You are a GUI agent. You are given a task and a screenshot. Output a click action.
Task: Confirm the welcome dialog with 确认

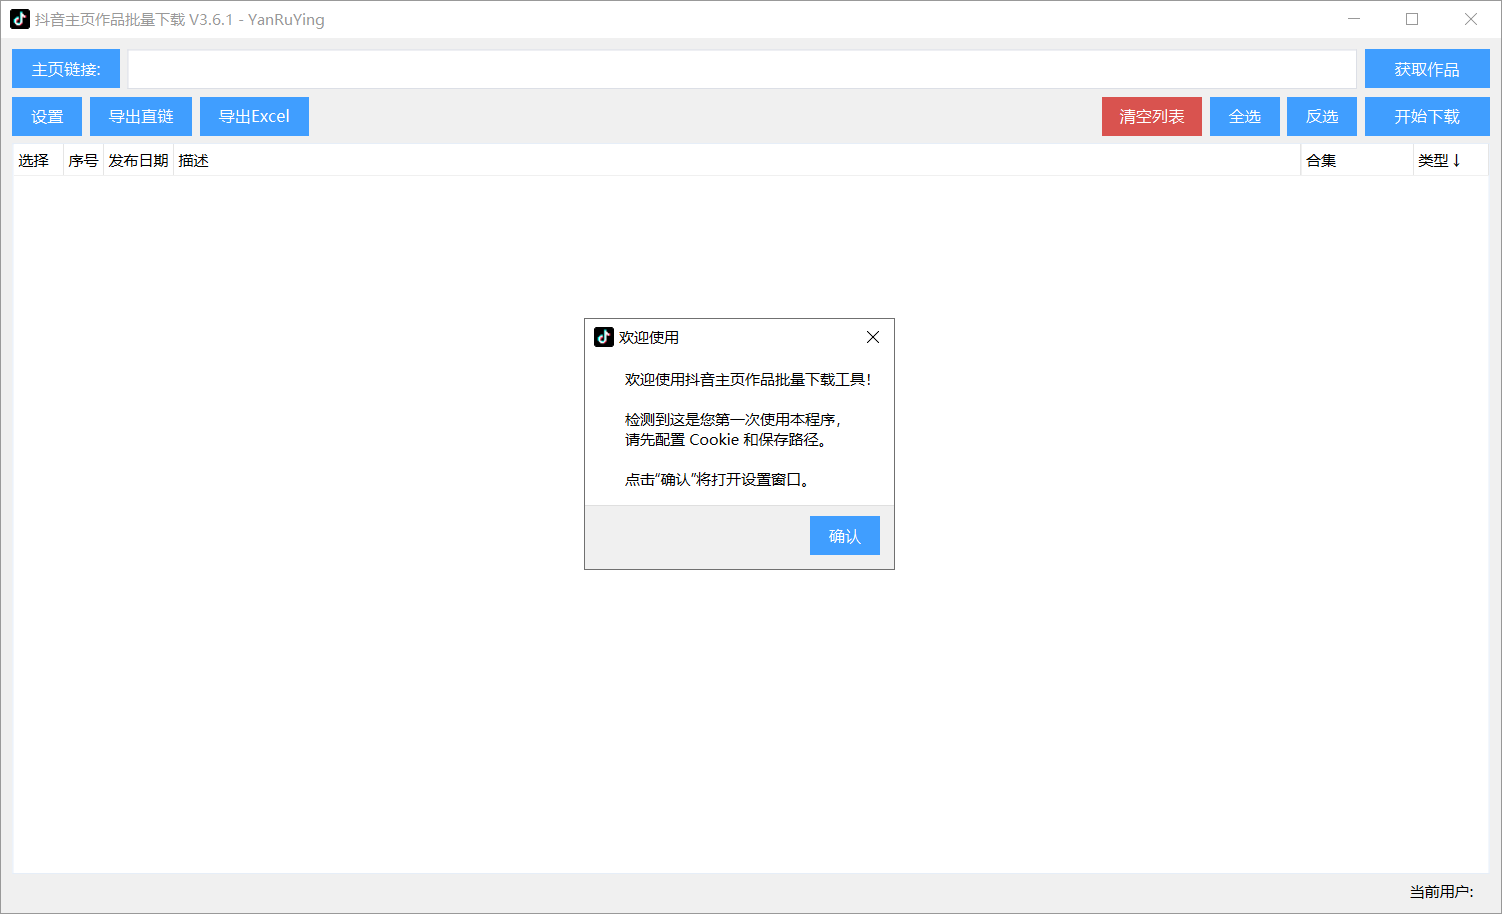point(844,535)
